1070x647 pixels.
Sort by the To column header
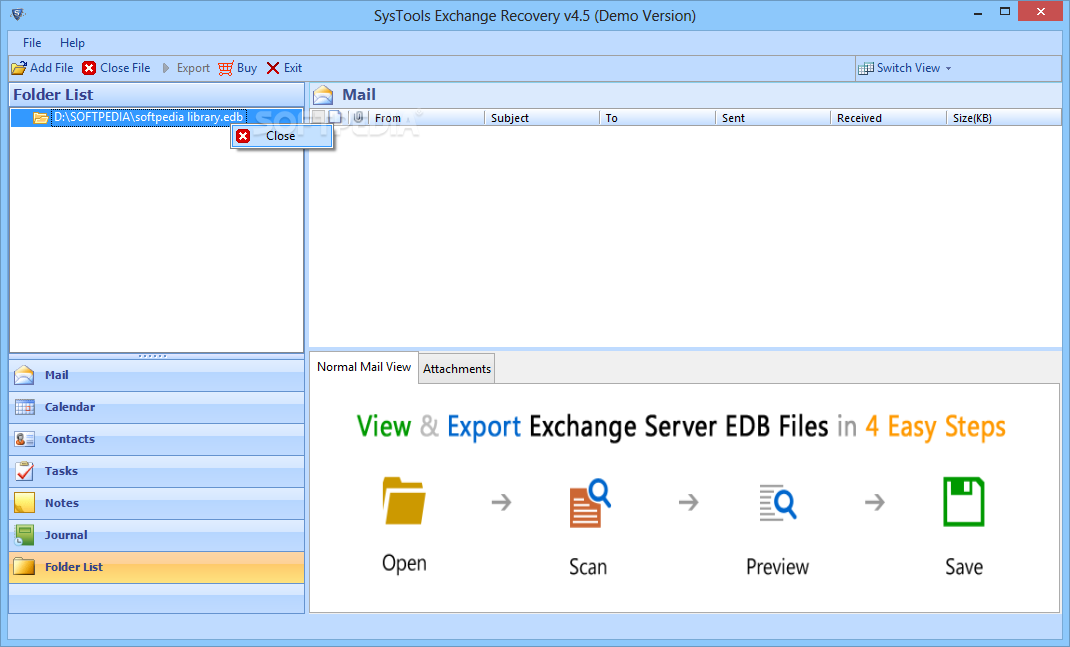tap(657, 118)
